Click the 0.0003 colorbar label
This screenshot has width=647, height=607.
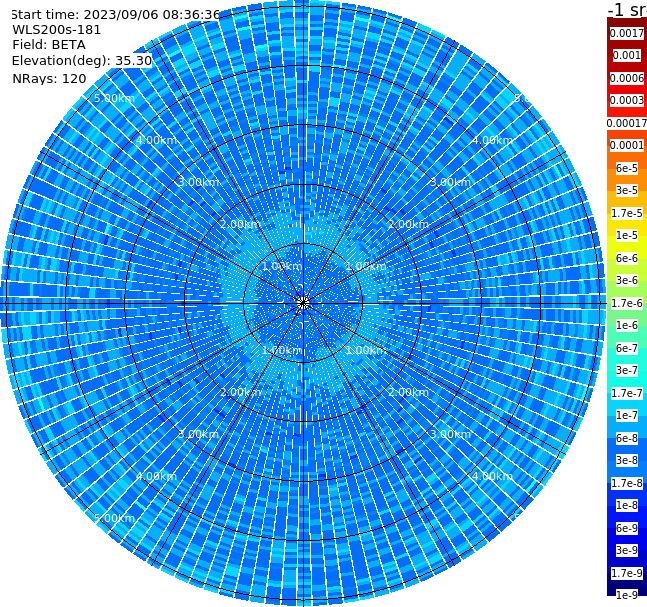coord(627,100)
